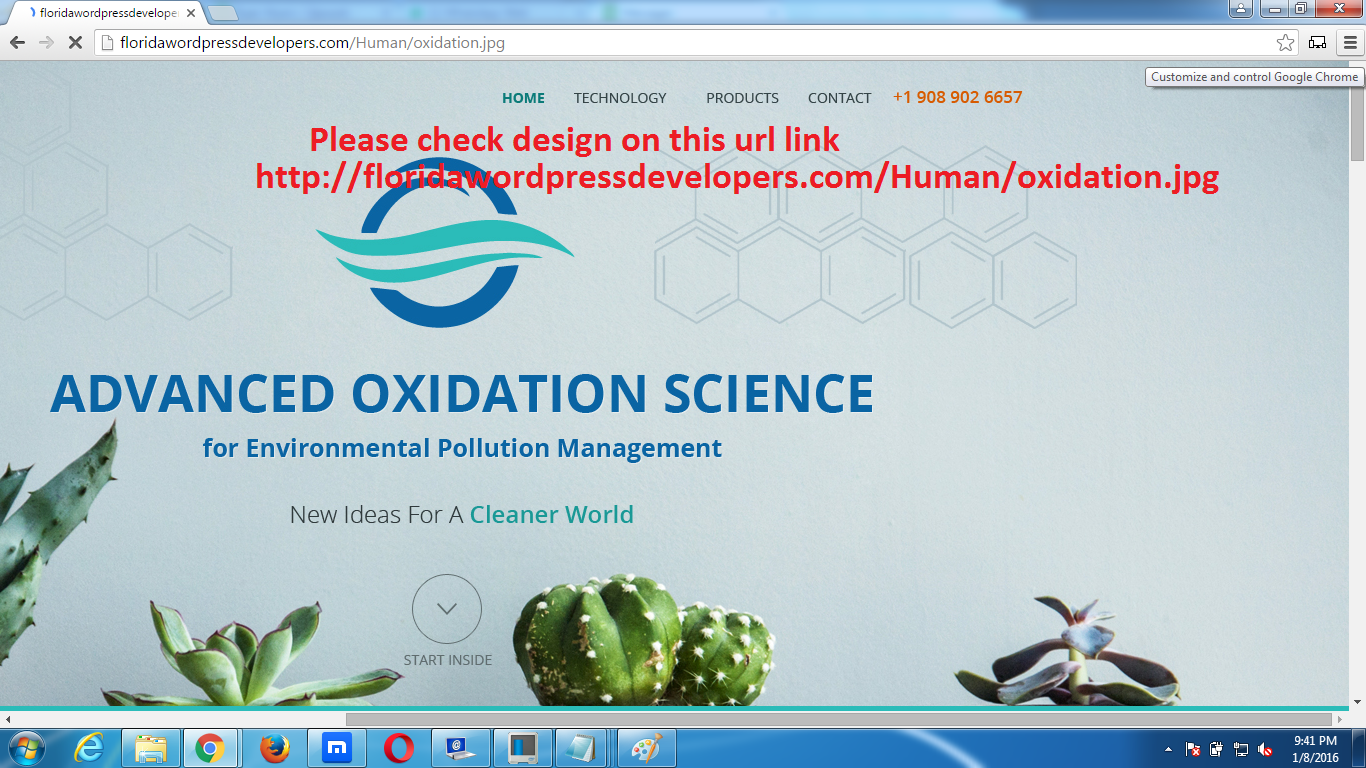Open the Windows Start menu
This screenshot has width=1366, height=768.
pyautogui.click(x=26, y=748)
